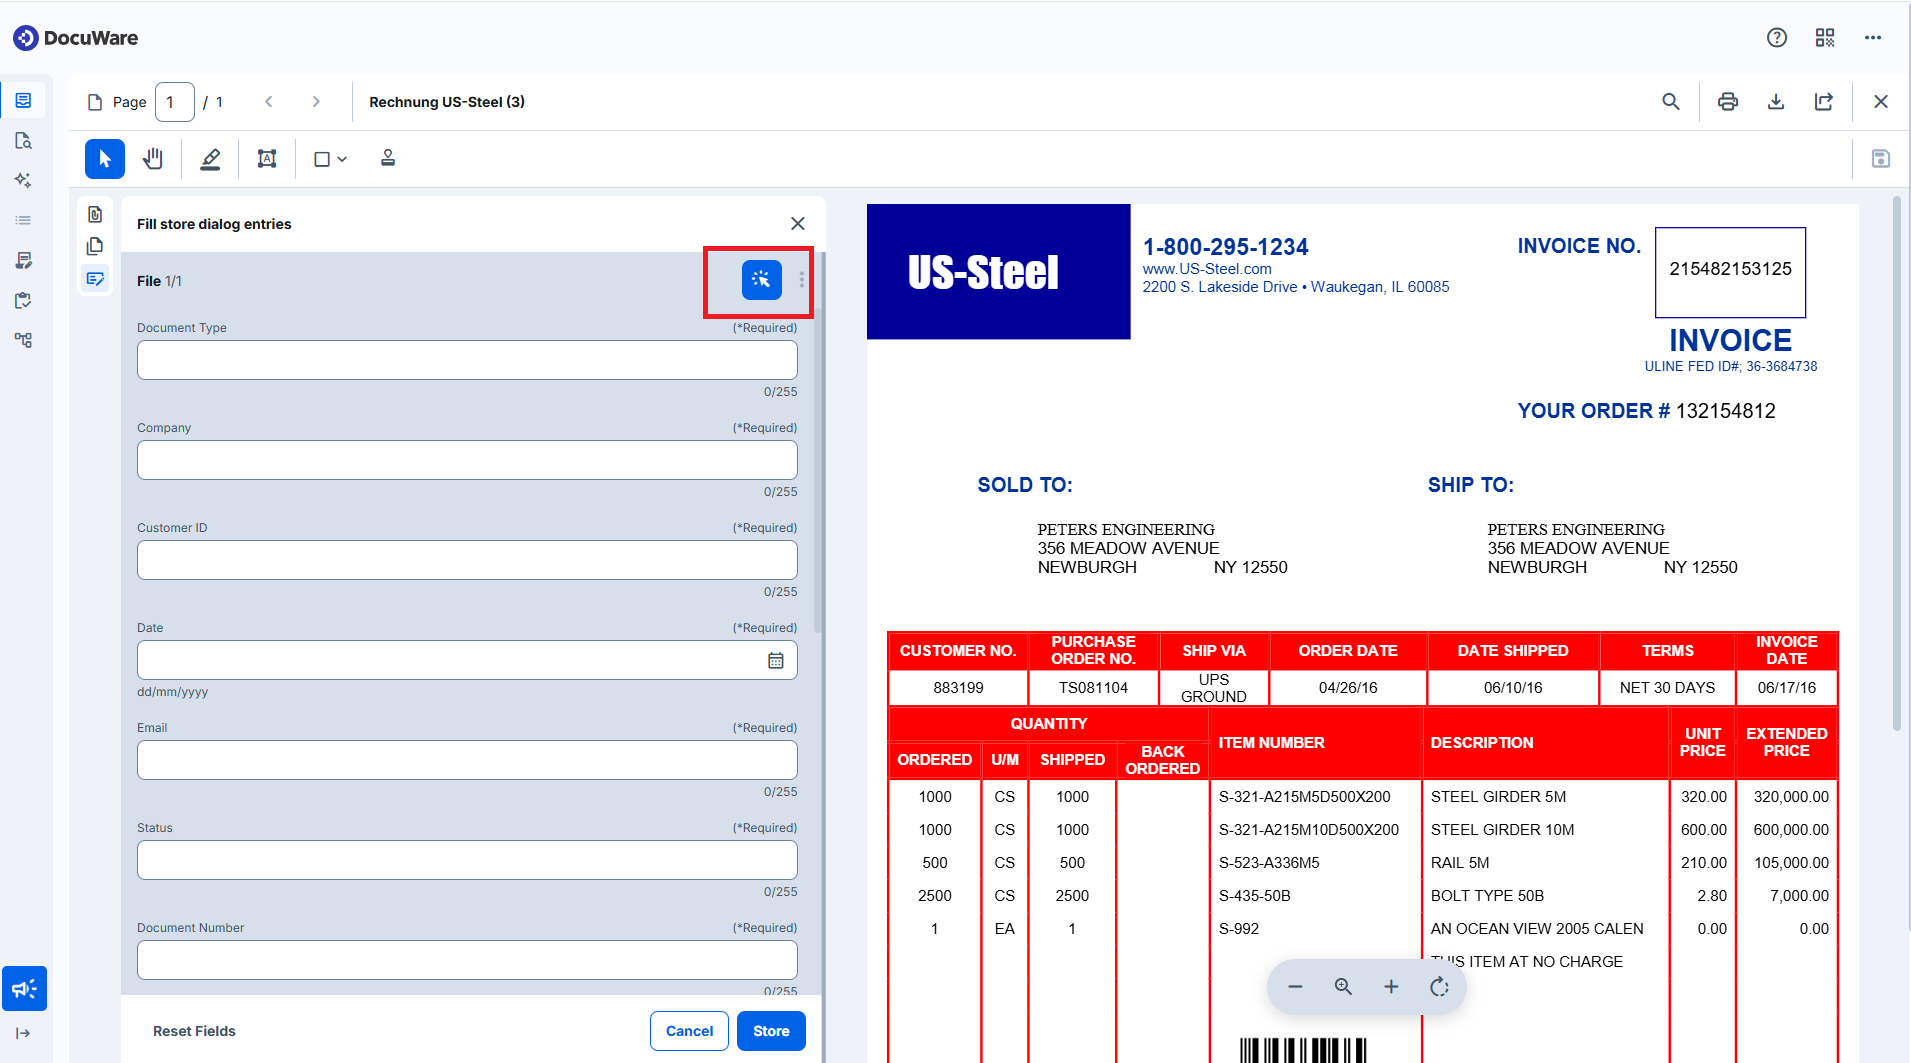
Task: Click purchase order TS081104
Action: point(1093,688)
